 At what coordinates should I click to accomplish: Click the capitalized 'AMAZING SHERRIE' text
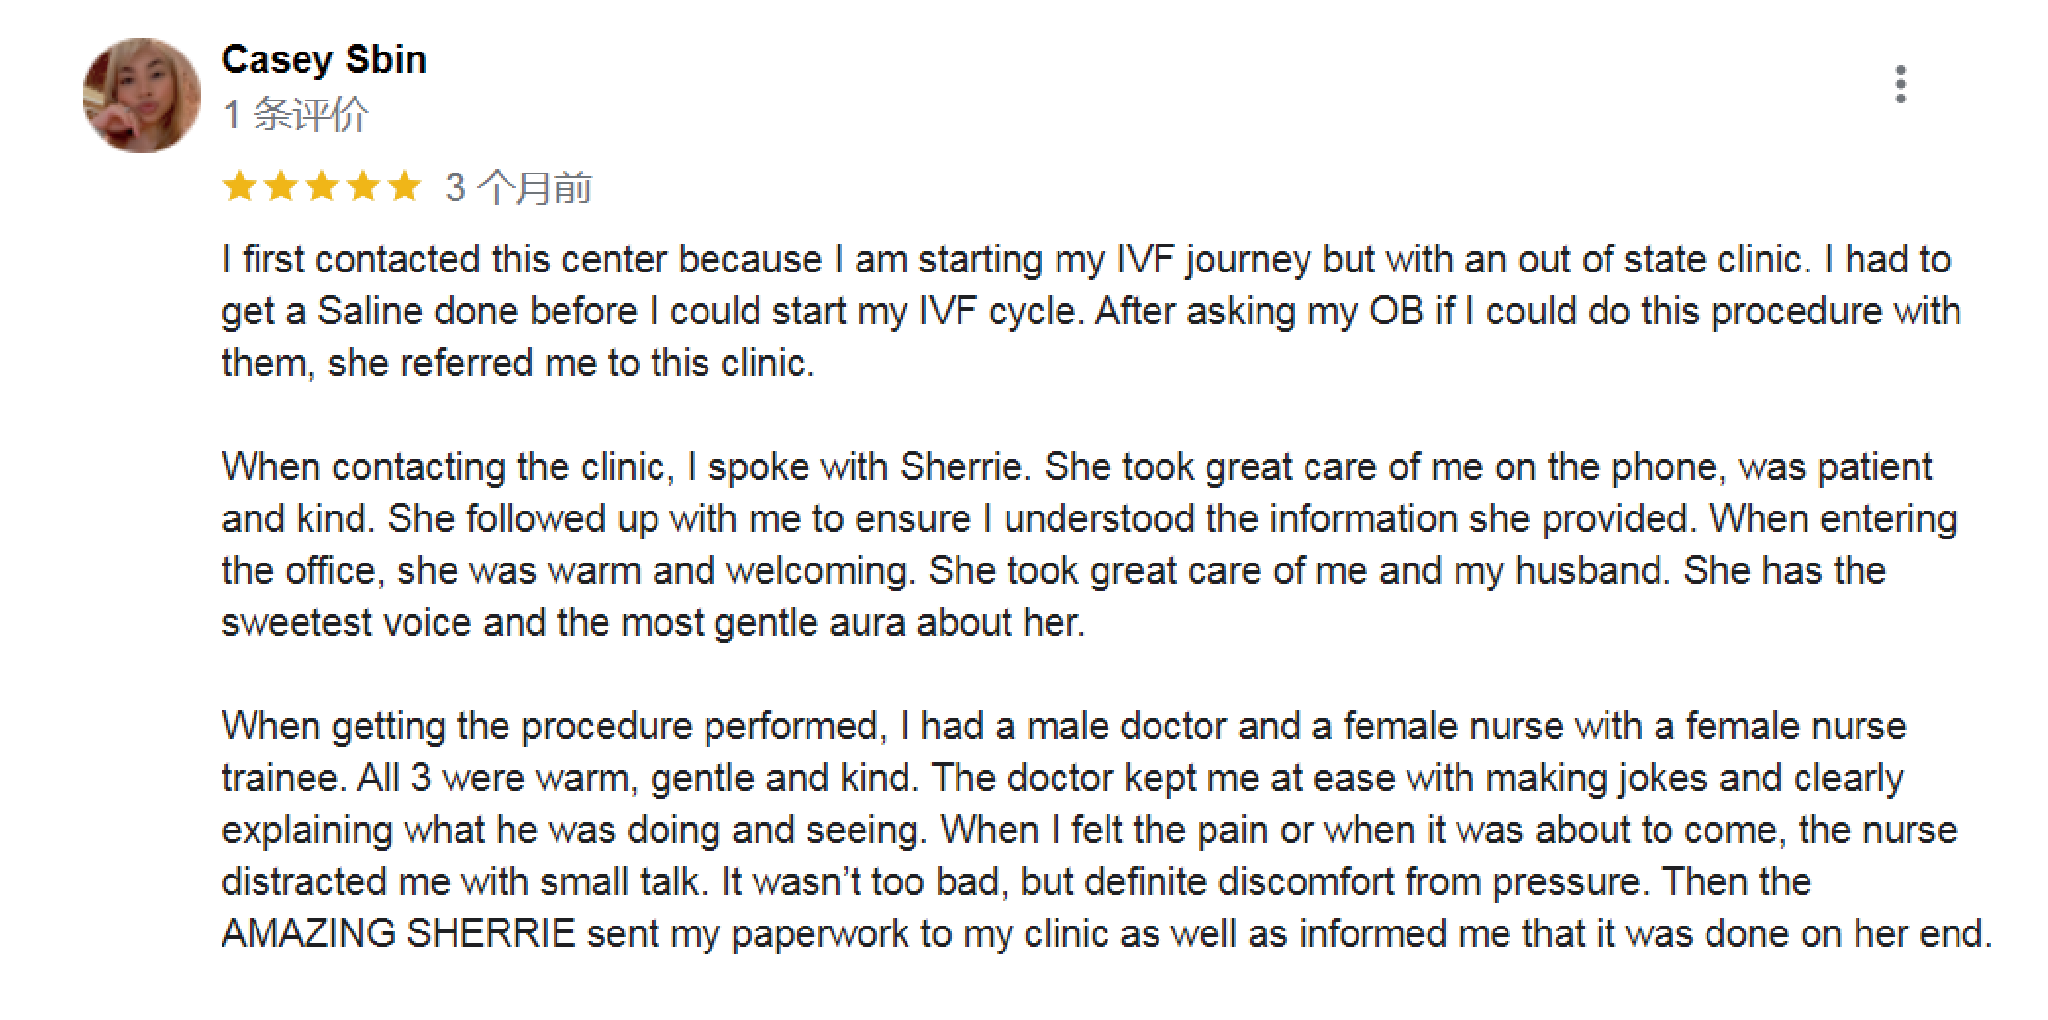398,934
